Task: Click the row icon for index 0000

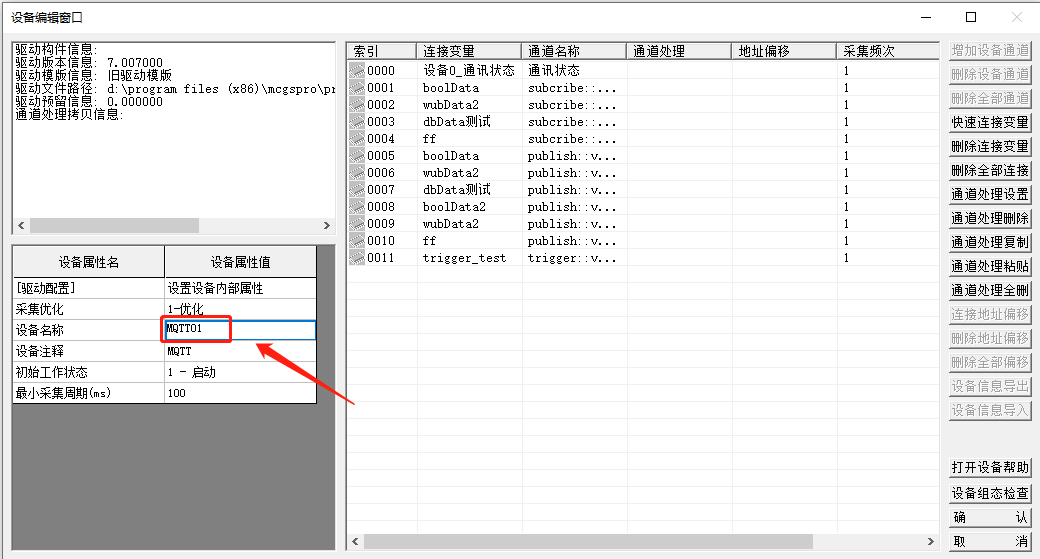Action: (356, 71)
